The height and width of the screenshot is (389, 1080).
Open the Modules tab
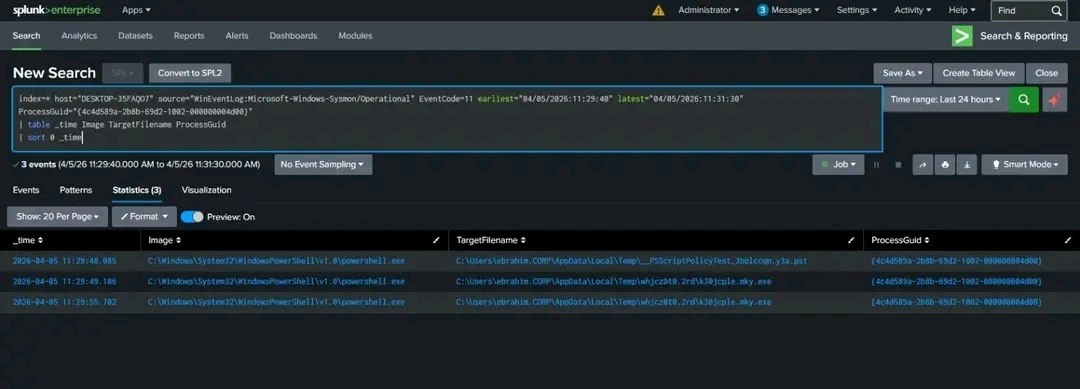(x=355, y=36)
